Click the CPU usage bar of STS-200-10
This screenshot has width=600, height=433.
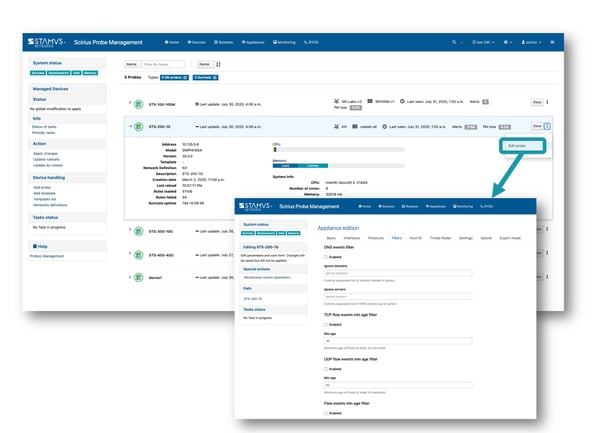pyautogui.click(x=338, y=150)
